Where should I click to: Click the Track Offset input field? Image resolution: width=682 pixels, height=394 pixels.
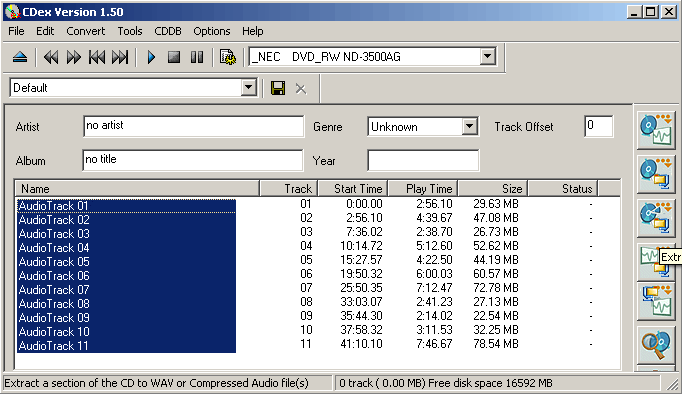coord(599,126)
